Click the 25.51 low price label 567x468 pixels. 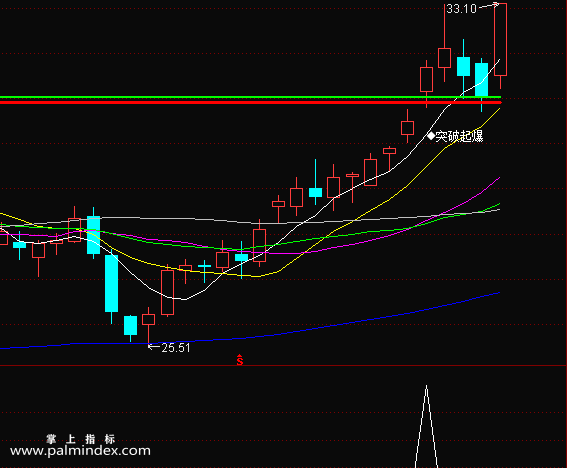[x=176, y=348]
